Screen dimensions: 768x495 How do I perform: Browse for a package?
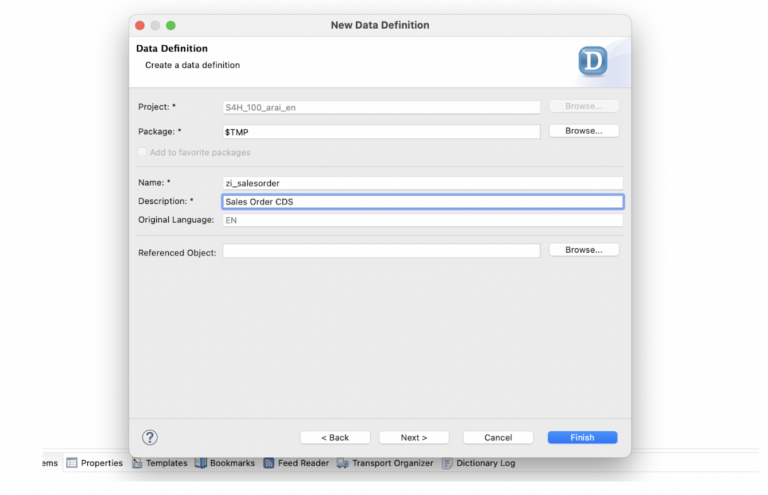583,131
